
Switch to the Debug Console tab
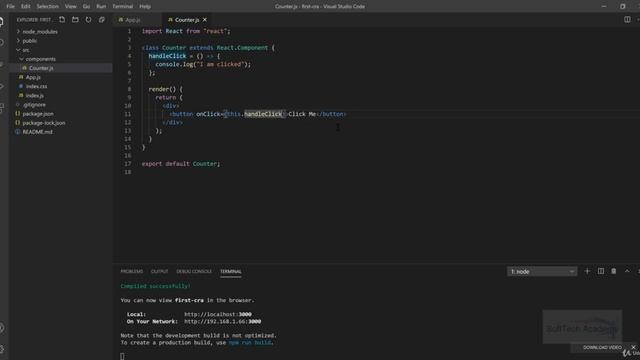194,271
